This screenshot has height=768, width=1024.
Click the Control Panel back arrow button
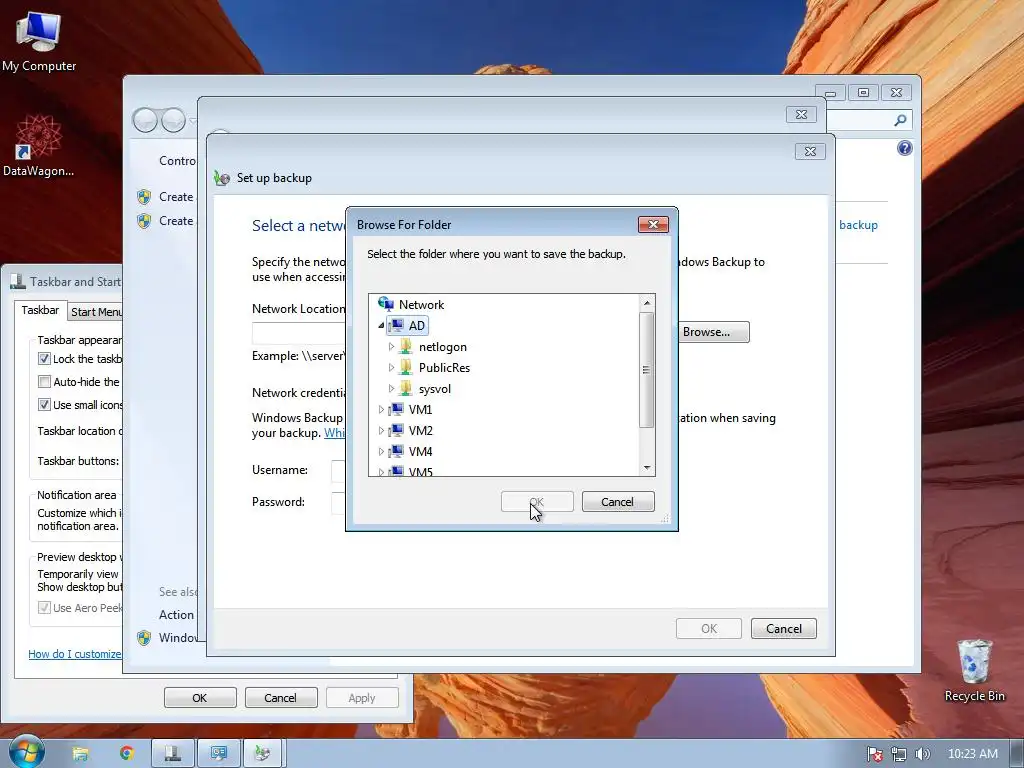coord(145,120)
